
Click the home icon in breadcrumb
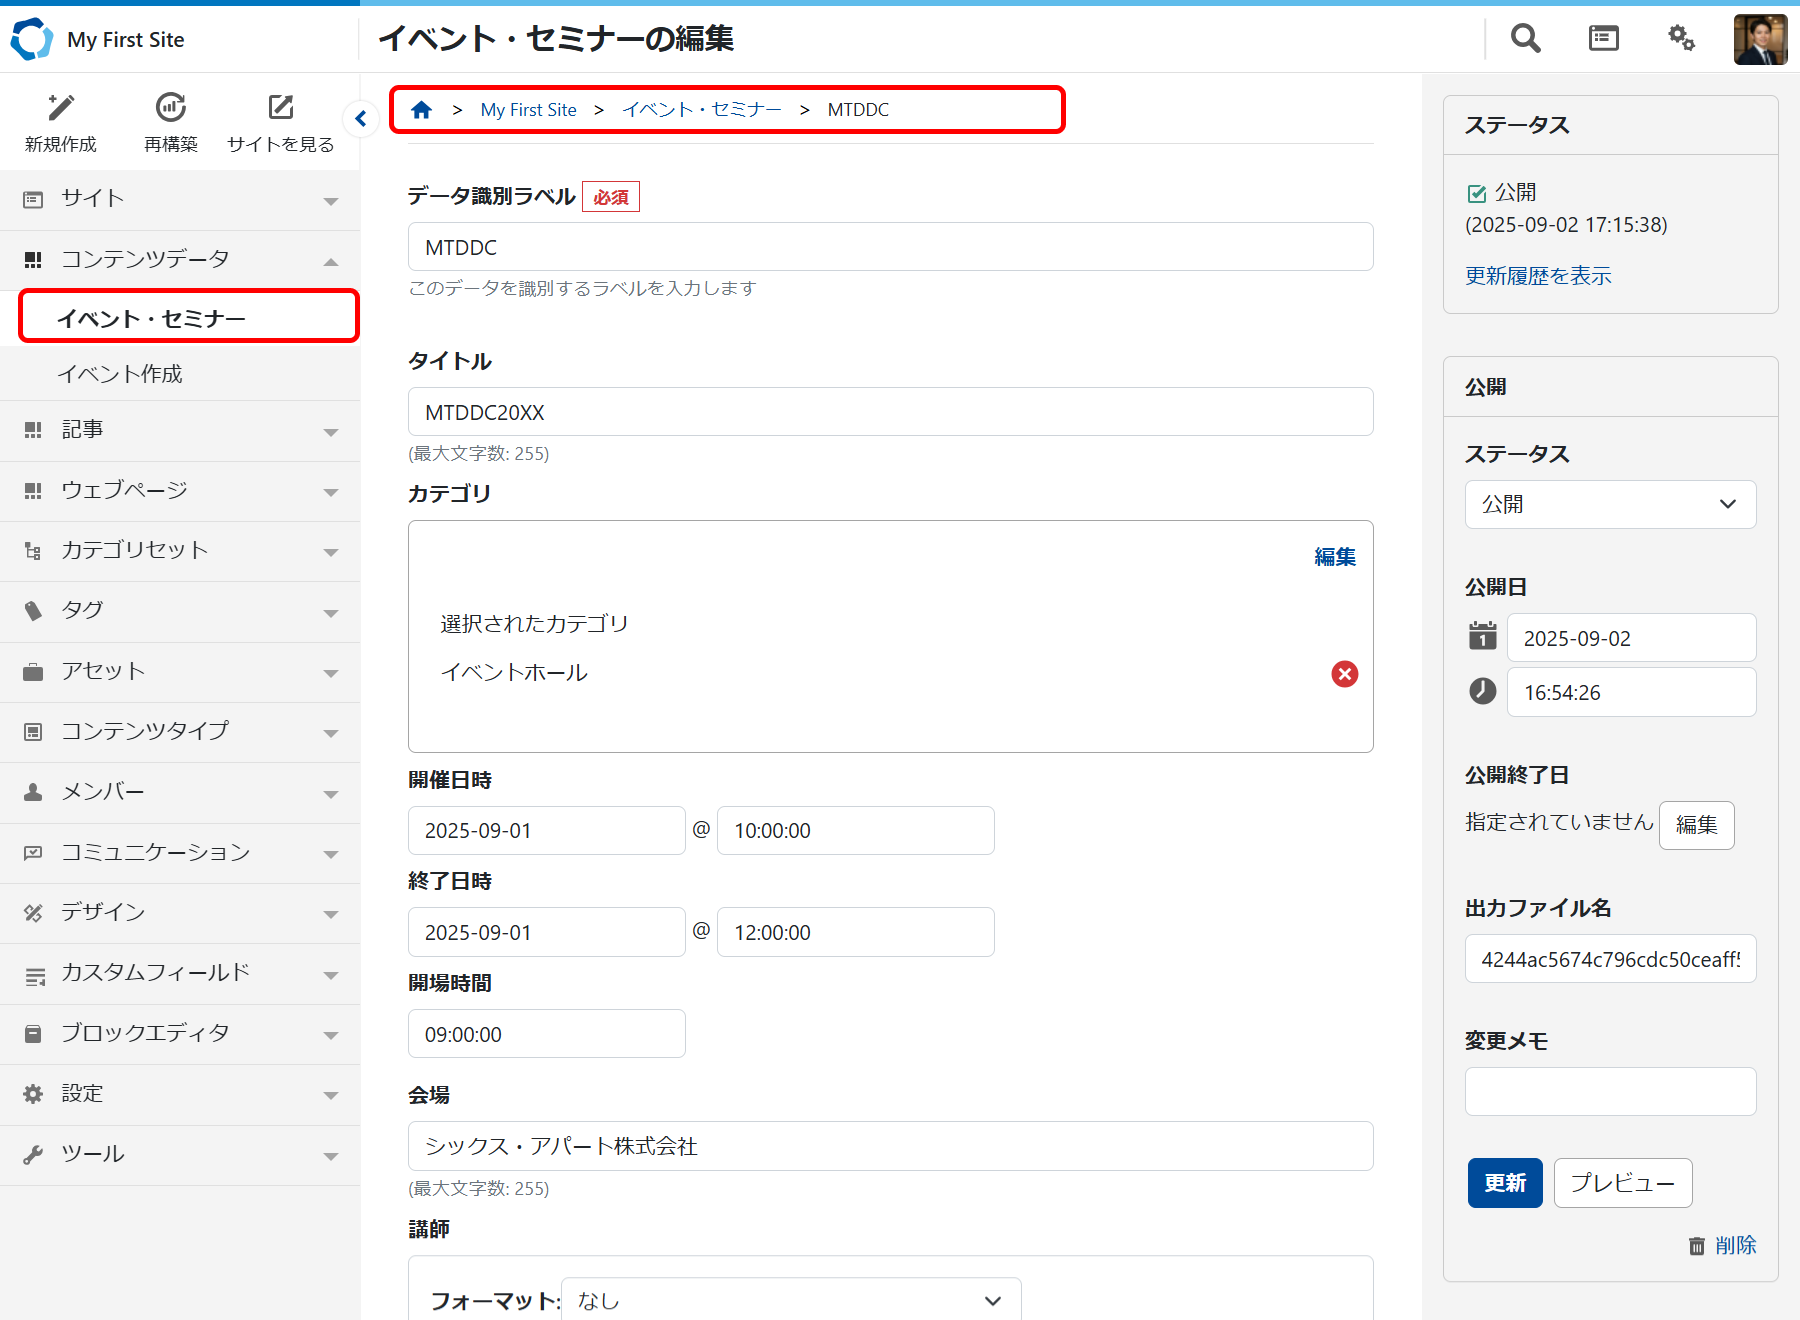(x=422, y=110)
